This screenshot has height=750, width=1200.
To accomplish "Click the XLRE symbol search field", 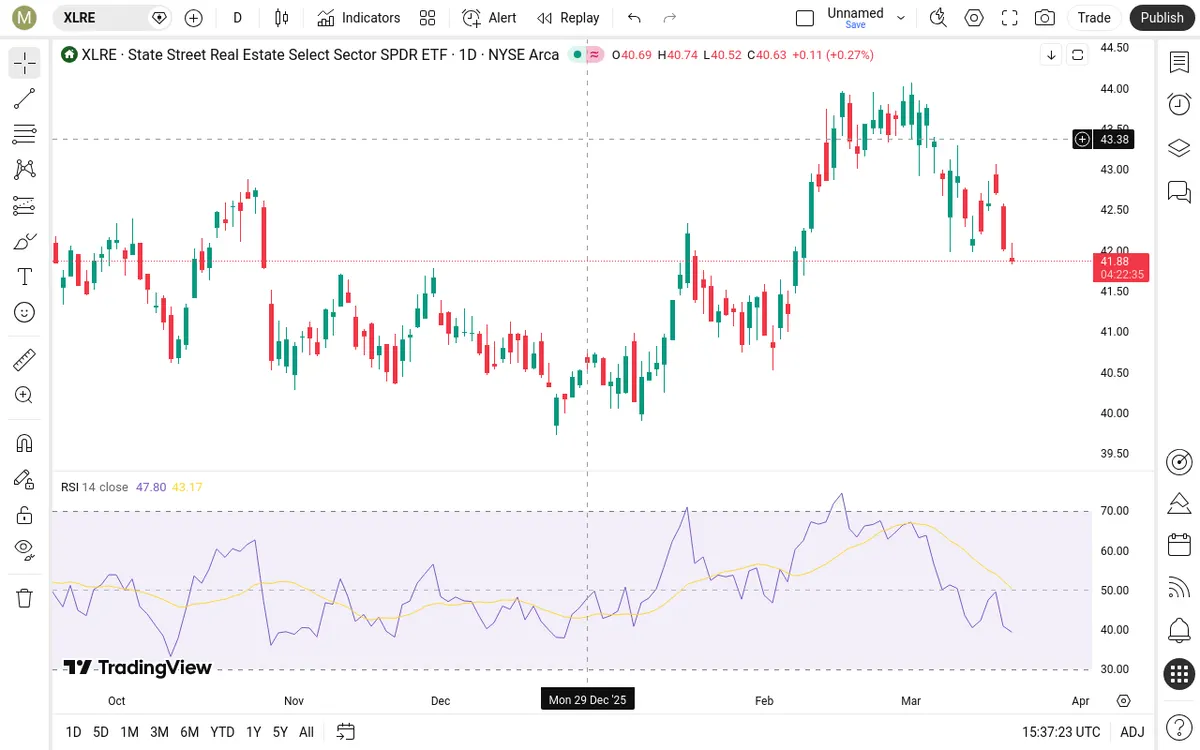I will tap(111, 17).
